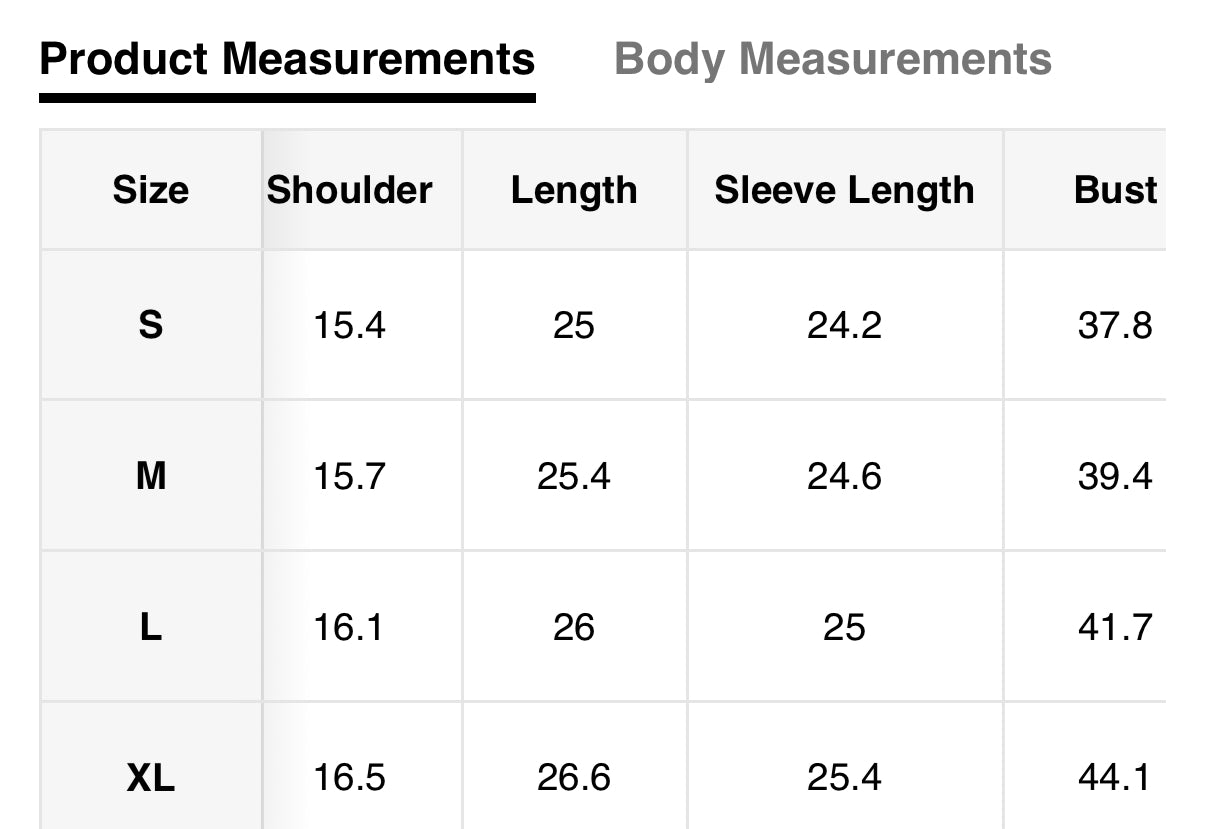This screenshot has width=1206, height=829.
Task: Click the Size column header
Action: (150, 190)
